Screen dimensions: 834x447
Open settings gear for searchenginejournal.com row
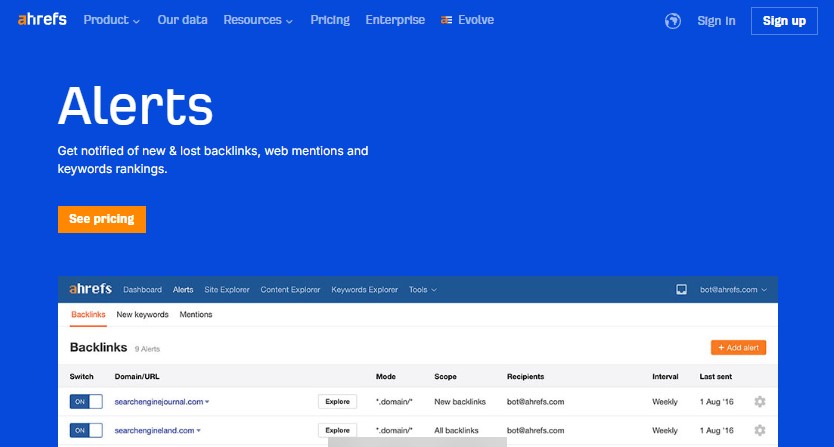(x=760, y=402)
